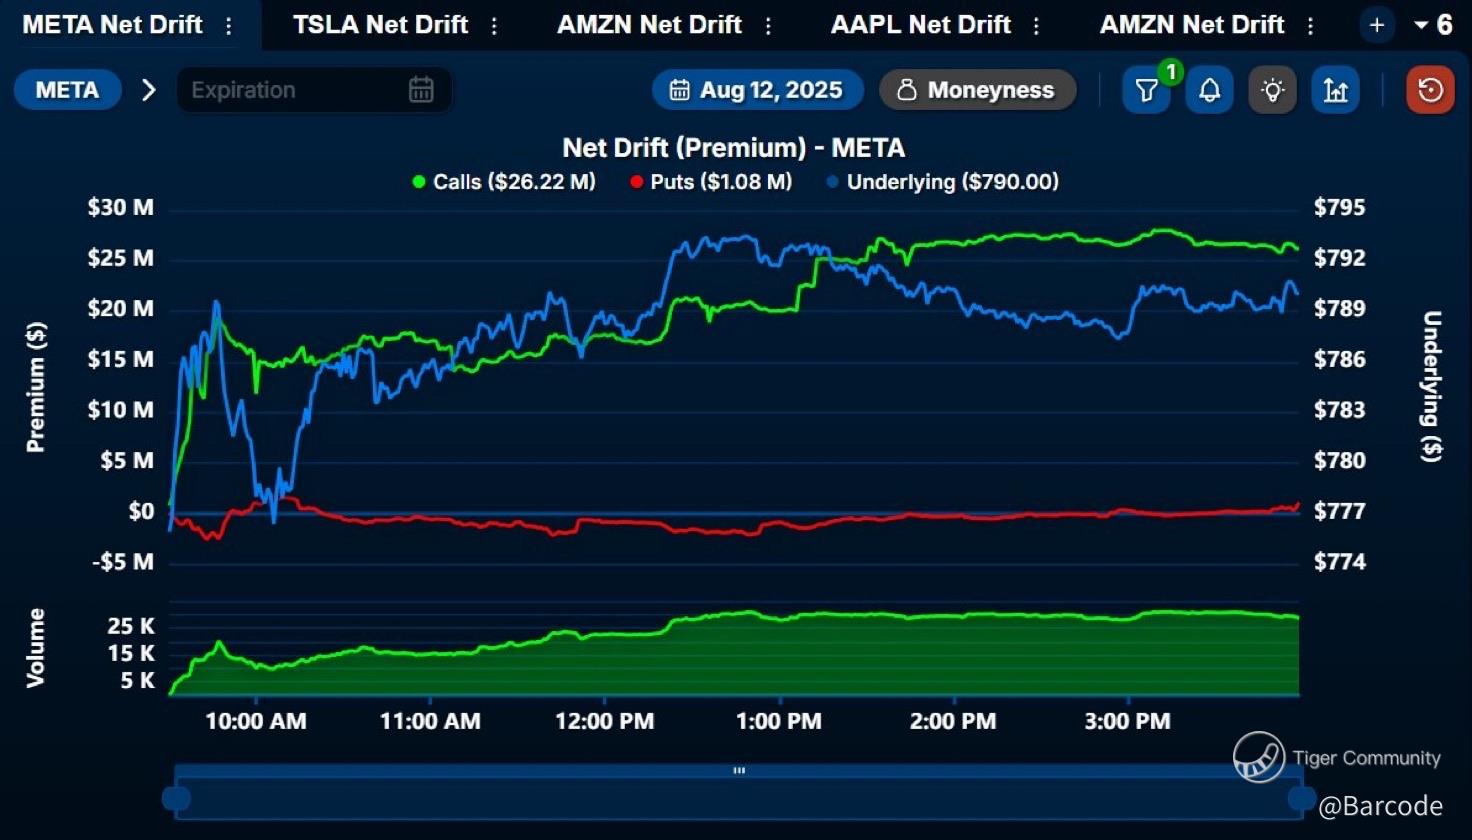Click the chart type icon
The width and height of the screenshot is (1472, 840).
1336,90
